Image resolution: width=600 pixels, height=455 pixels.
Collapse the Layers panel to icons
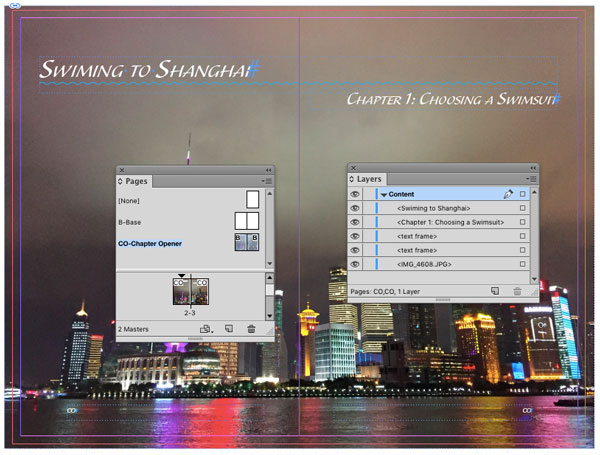533,168
